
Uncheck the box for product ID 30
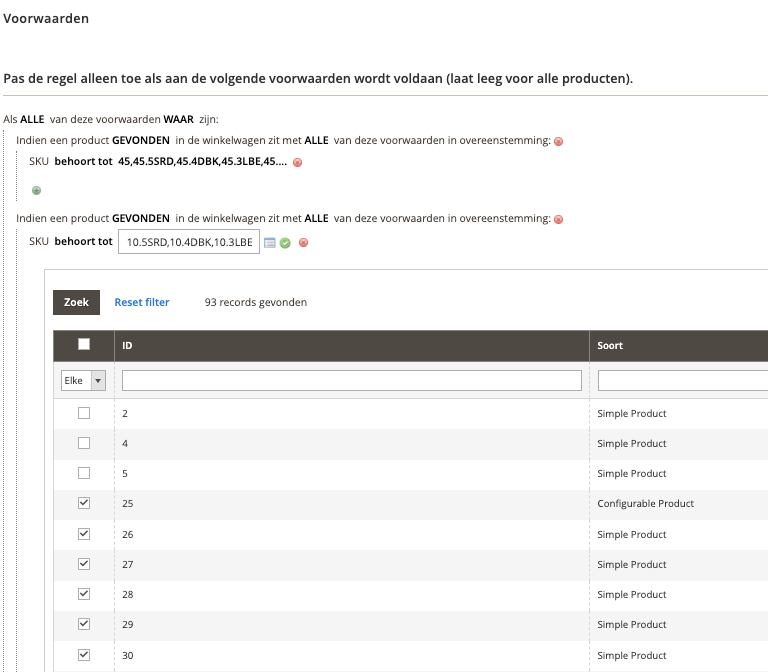pos(84,655)
